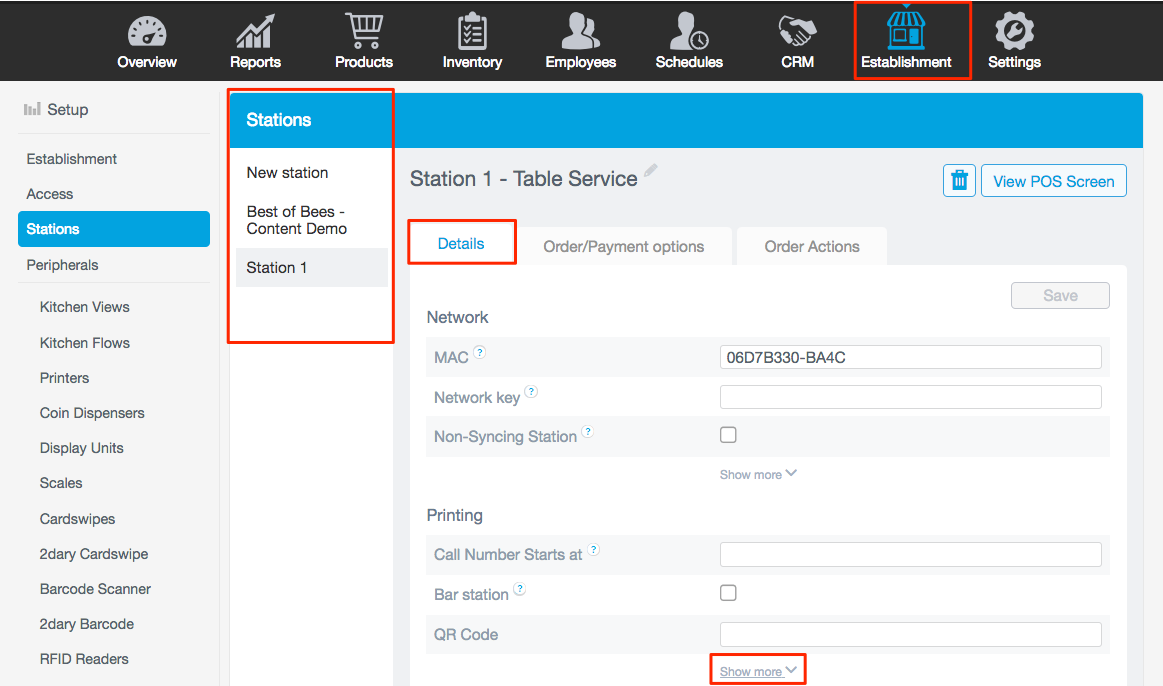Click the View POS Screen button
The height and width of the screenshot is (686, 1163).
[x=1053, y=181]
